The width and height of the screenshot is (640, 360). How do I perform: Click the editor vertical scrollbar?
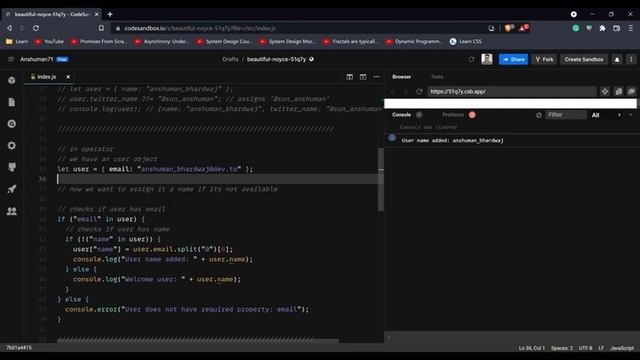click(380, 180)
